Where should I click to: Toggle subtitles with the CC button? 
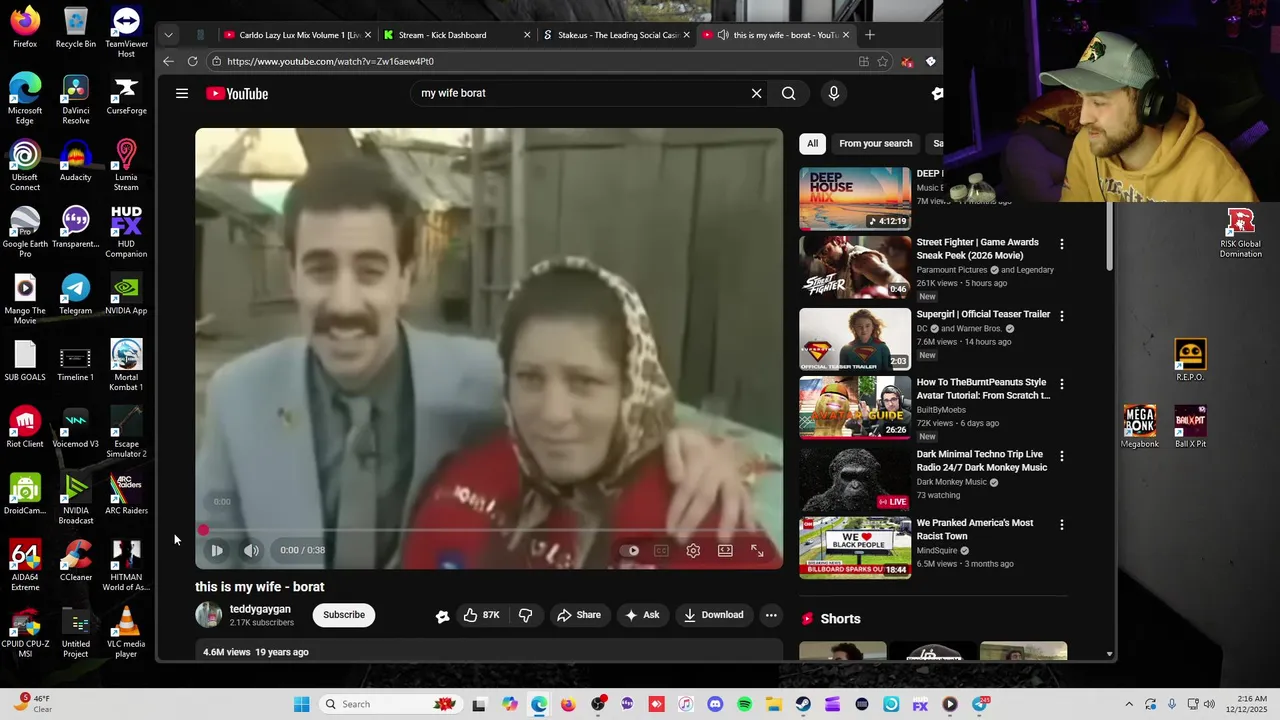click(x=661, y=550)
